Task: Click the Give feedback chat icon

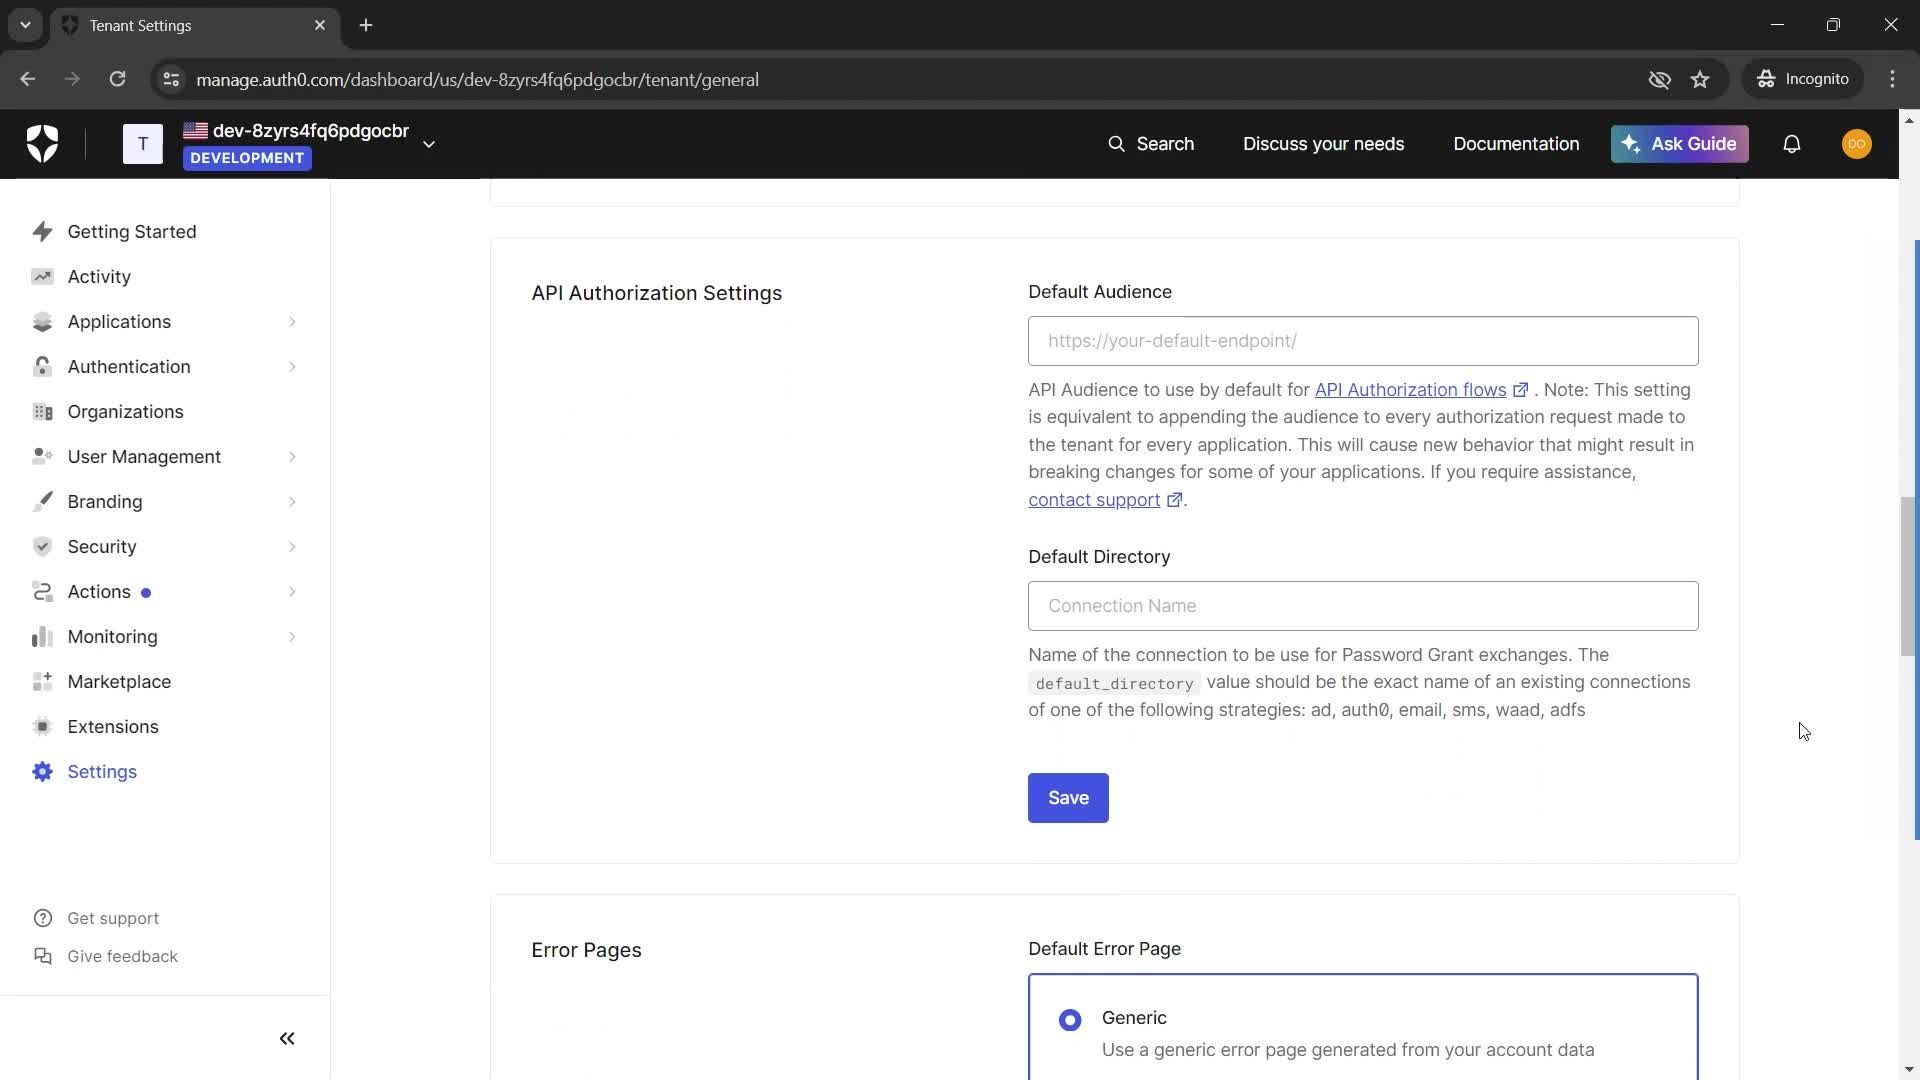Action: pos(42,956)
